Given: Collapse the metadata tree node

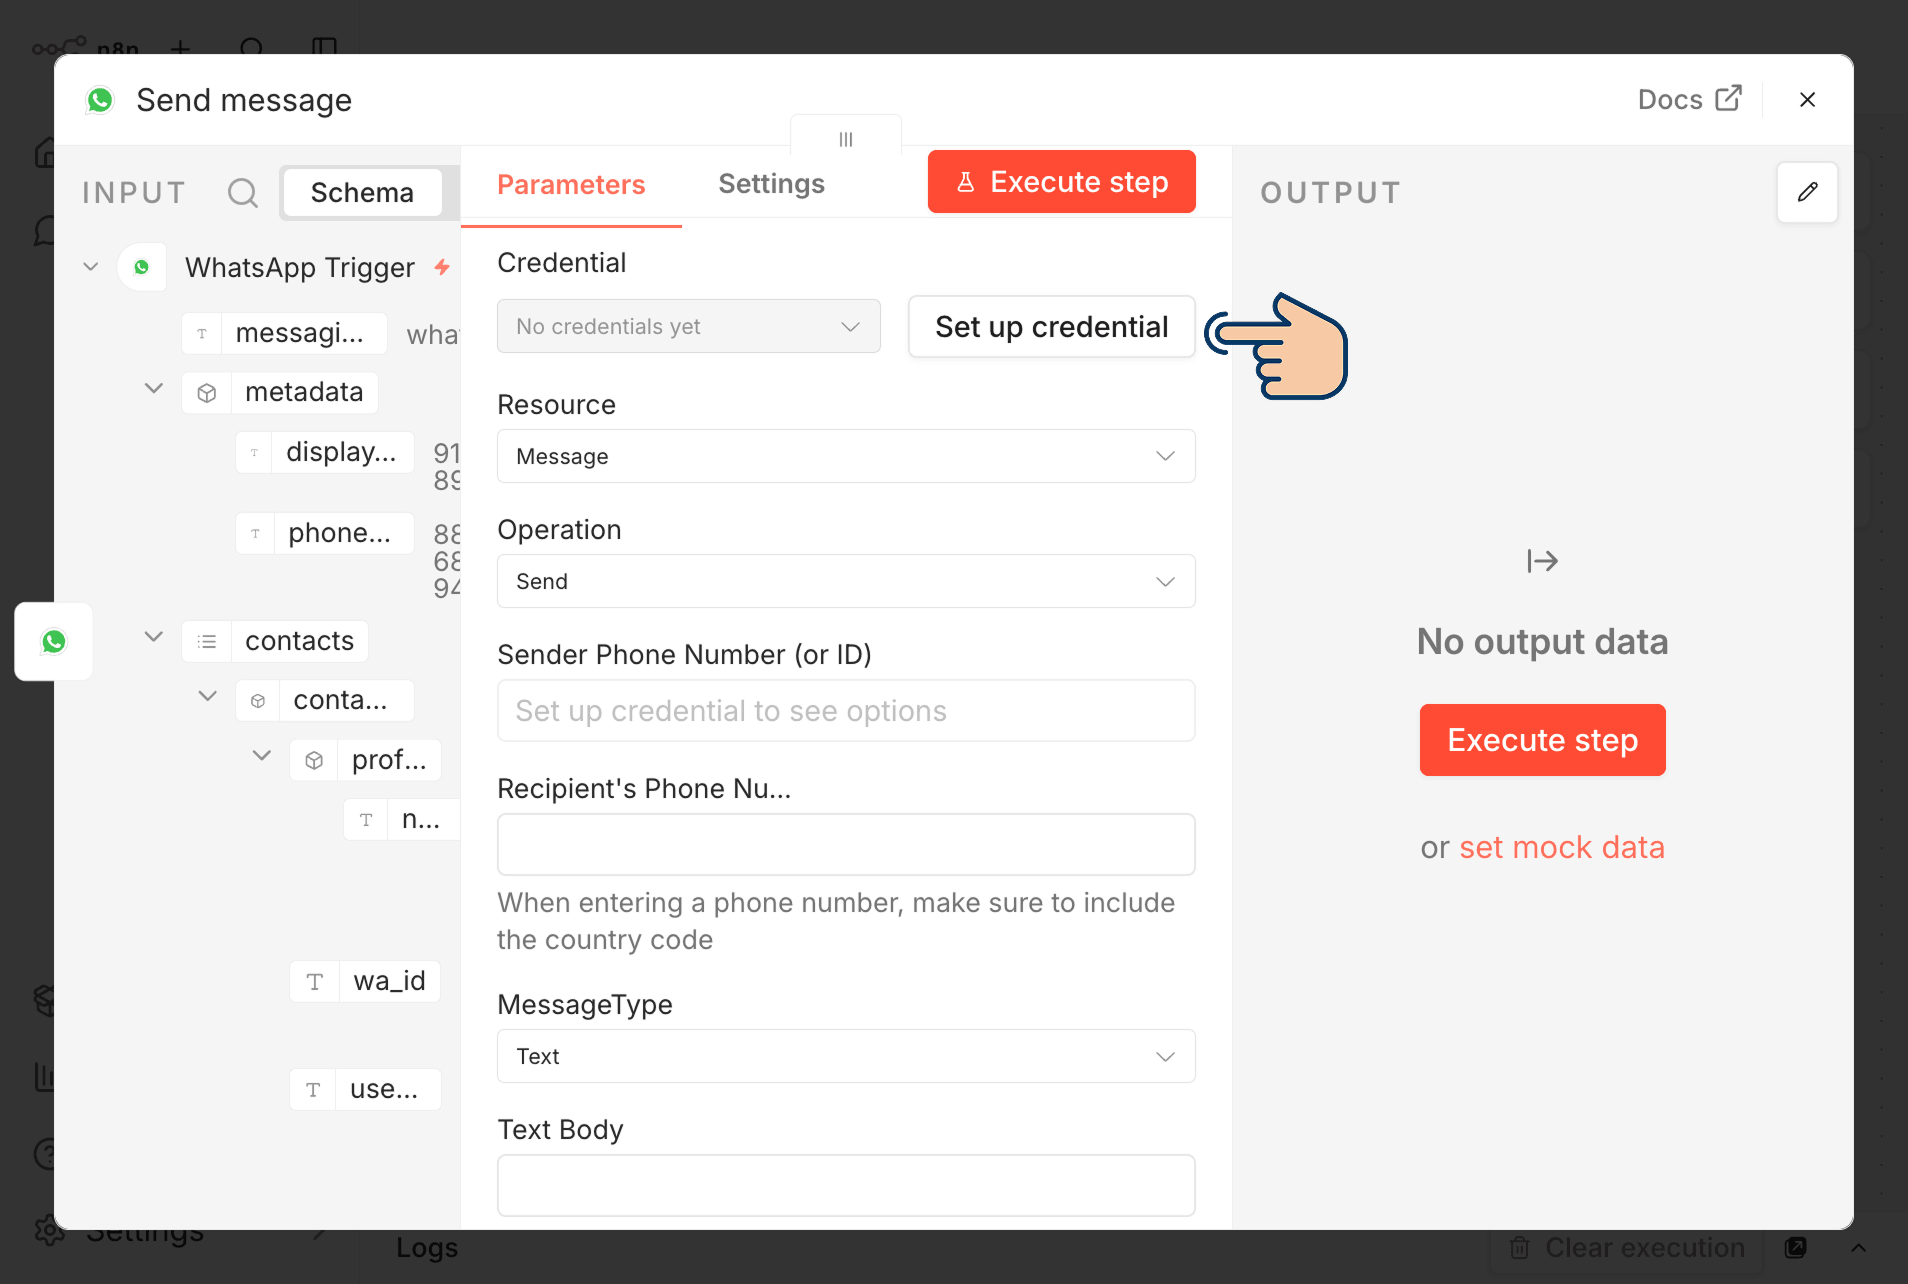Looking at the screenshot, I should pyautogui.click(x=153, y=388).
